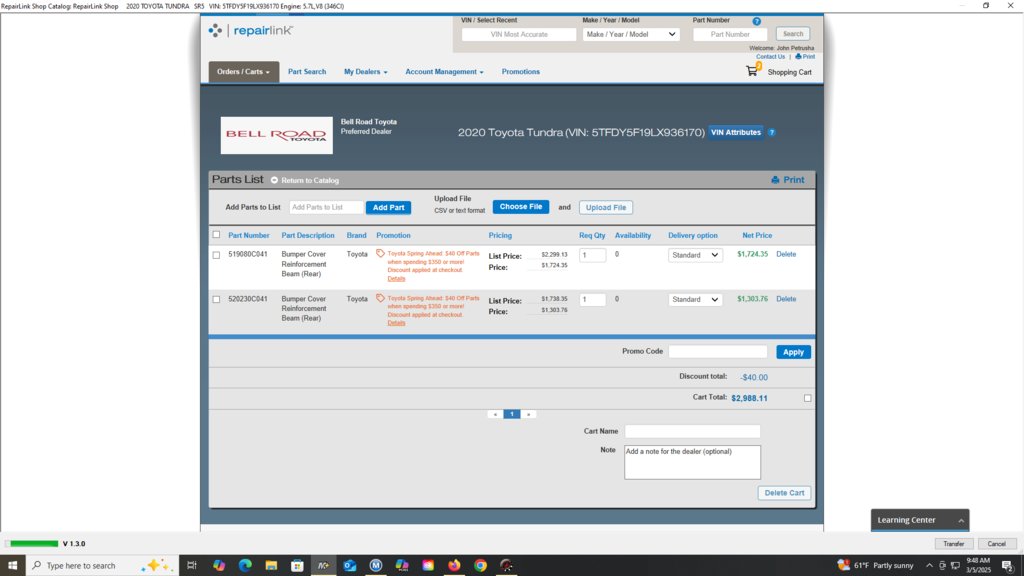Open the My Dealers menu

(x=366, y=72)
